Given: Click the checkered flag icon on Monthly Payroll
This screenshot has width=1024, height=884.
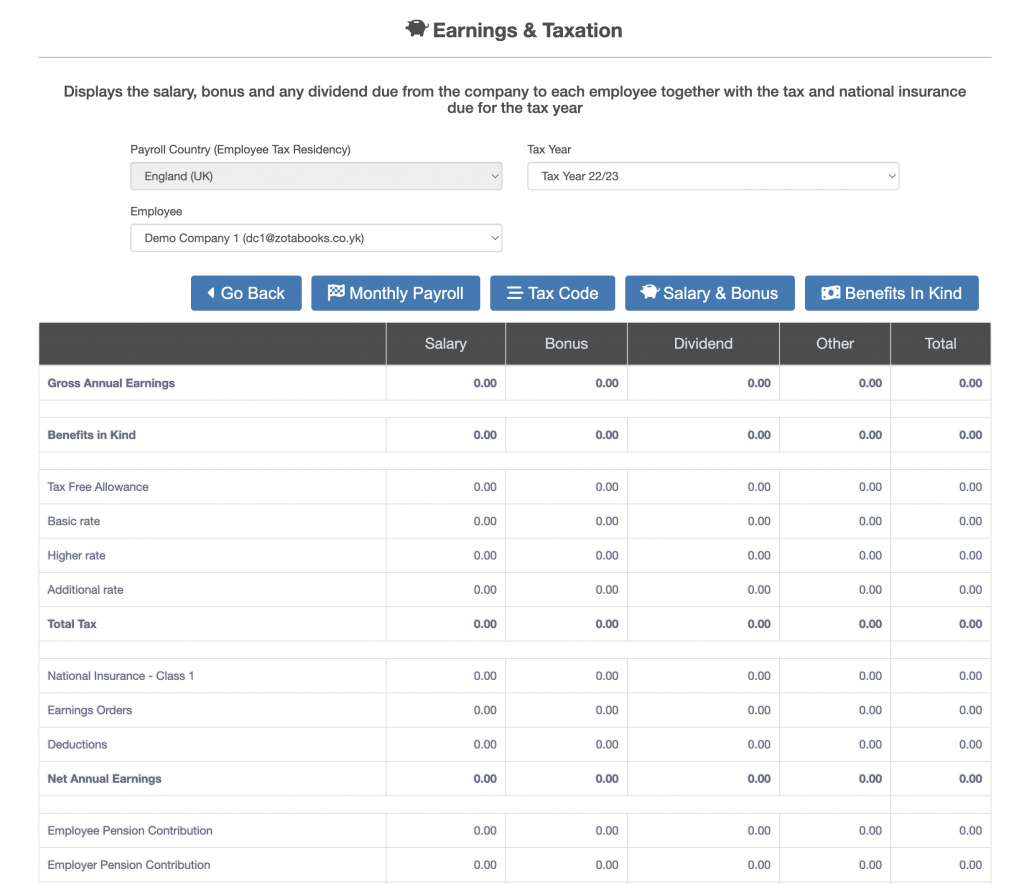Looking at the screenshot, I should pyautogui.click(x=336, y=293).
